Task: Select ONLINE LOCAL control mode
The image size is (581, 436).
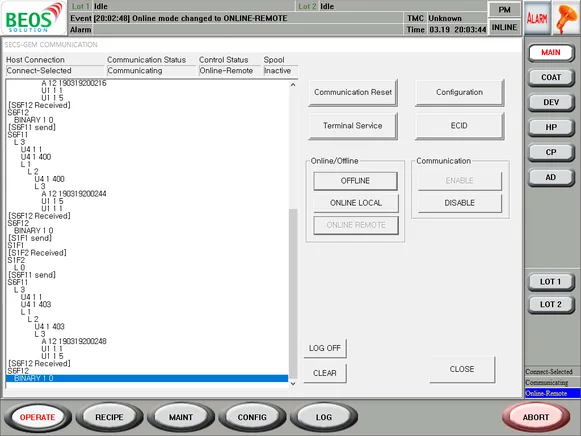Action: [x=356, y=203]
